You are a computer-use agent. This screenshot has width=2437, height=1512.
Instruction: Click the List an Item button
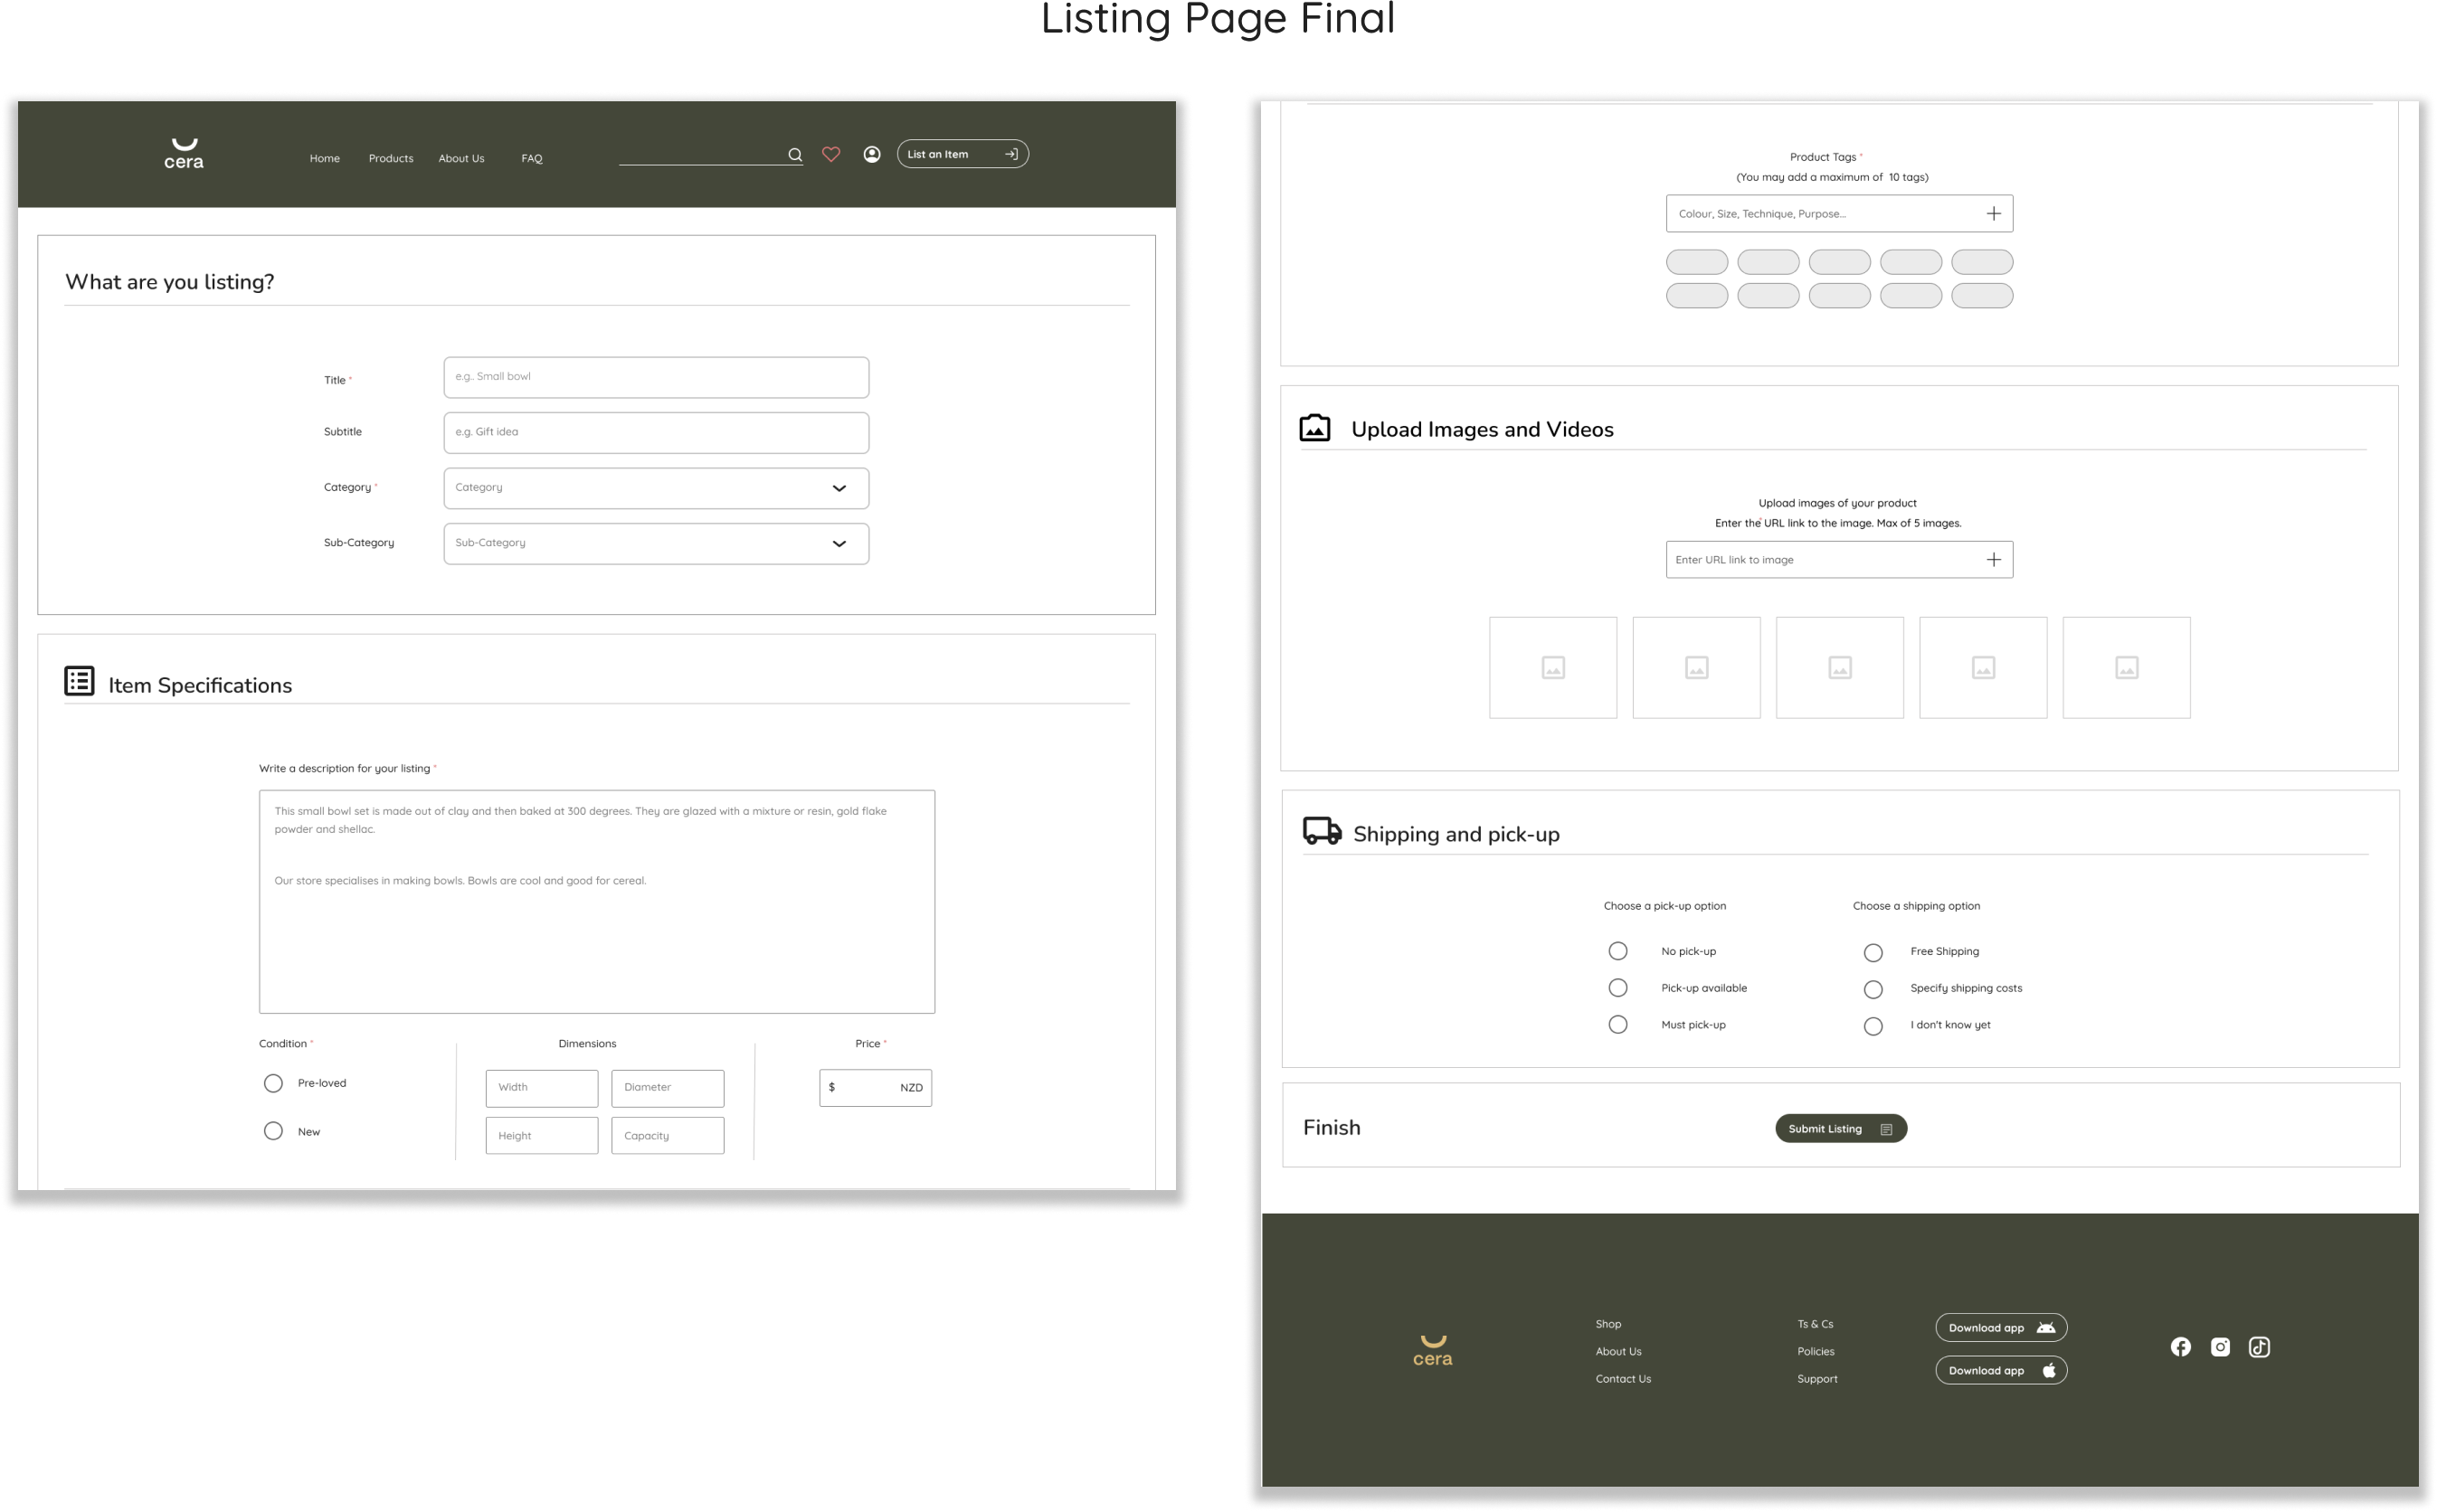[x=962, y=154]
